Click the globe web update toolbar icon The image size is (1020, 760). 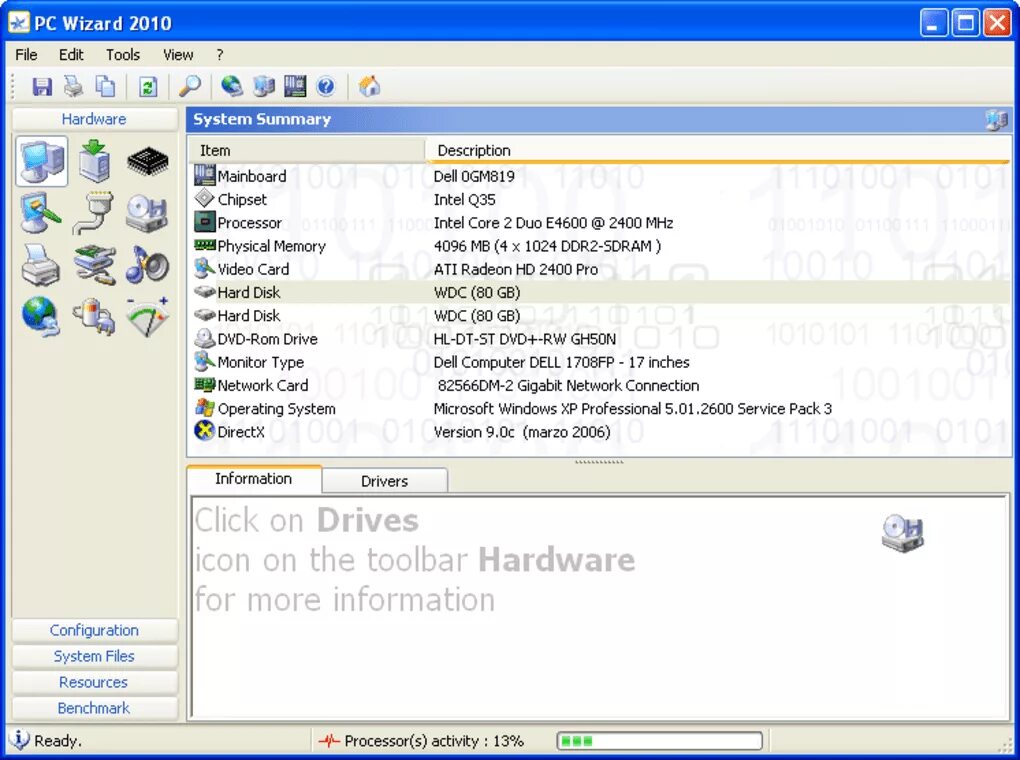tap(232, 86)
